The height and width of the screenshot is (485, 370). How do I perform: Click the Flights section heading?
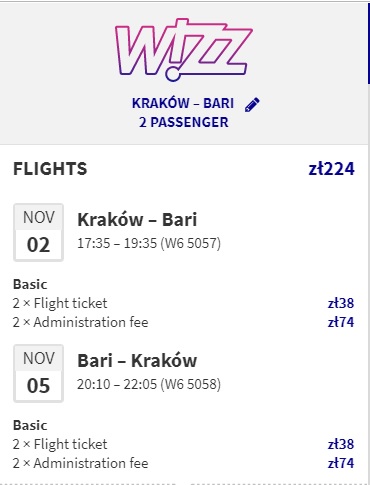[50, 169]
